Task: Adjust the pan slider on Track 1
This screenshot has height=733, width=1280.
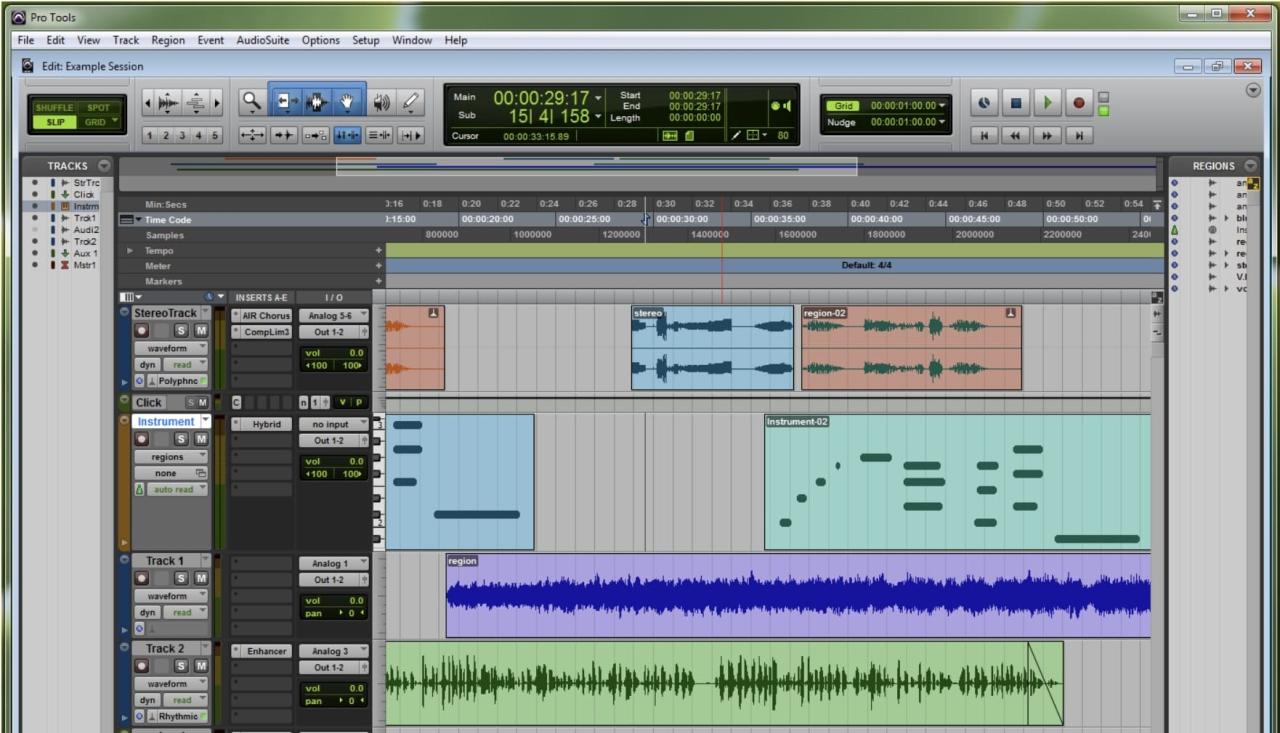Action: (x=335, y=611)
